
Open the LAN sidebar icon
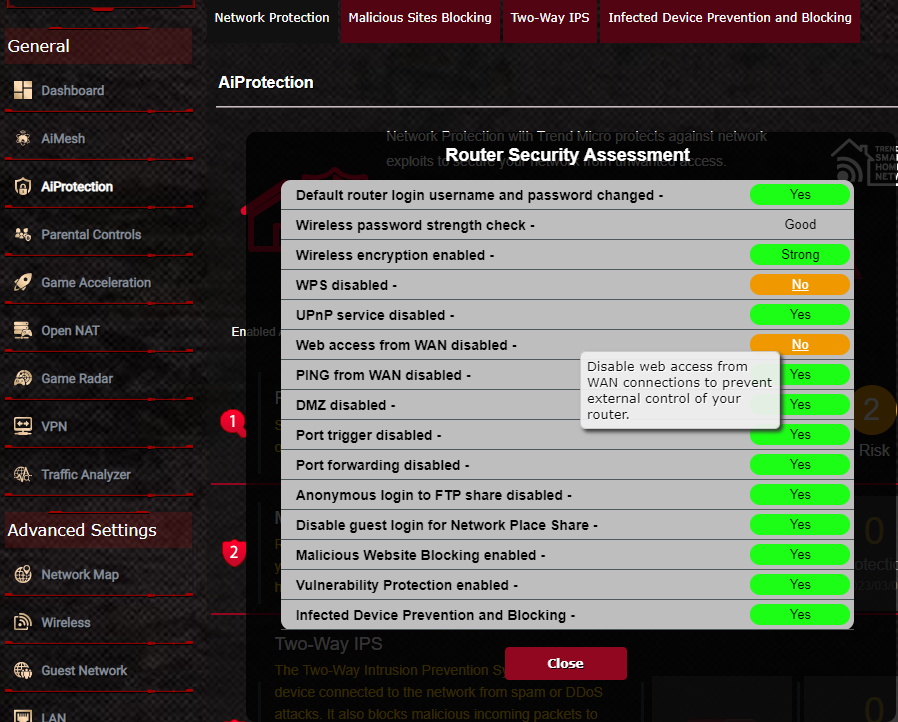click(23, 716)
